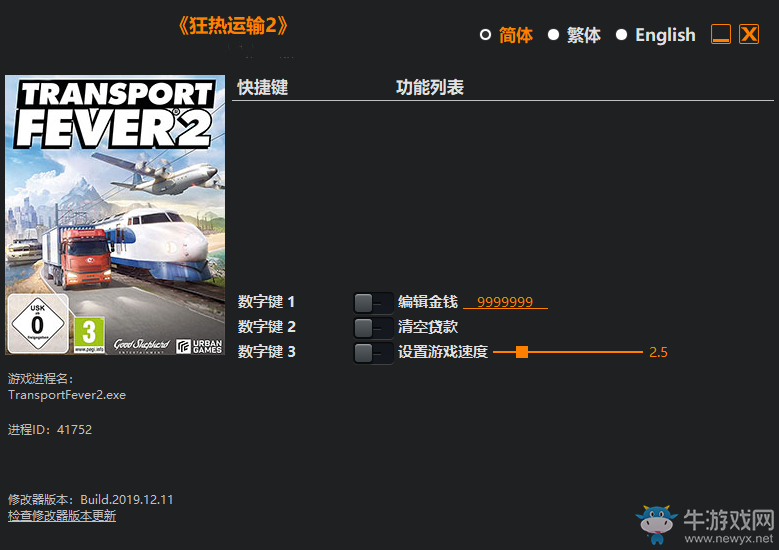This screenshot has height=550, width=779.
Task: Click the game speed slider handle
Action: coord(522,352)
